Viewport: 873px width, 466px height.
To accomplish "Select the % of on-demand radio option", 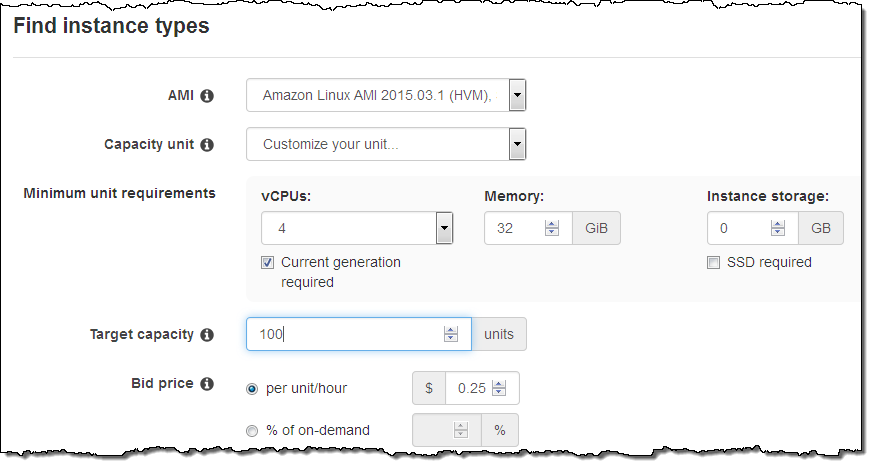I will 252,431.
